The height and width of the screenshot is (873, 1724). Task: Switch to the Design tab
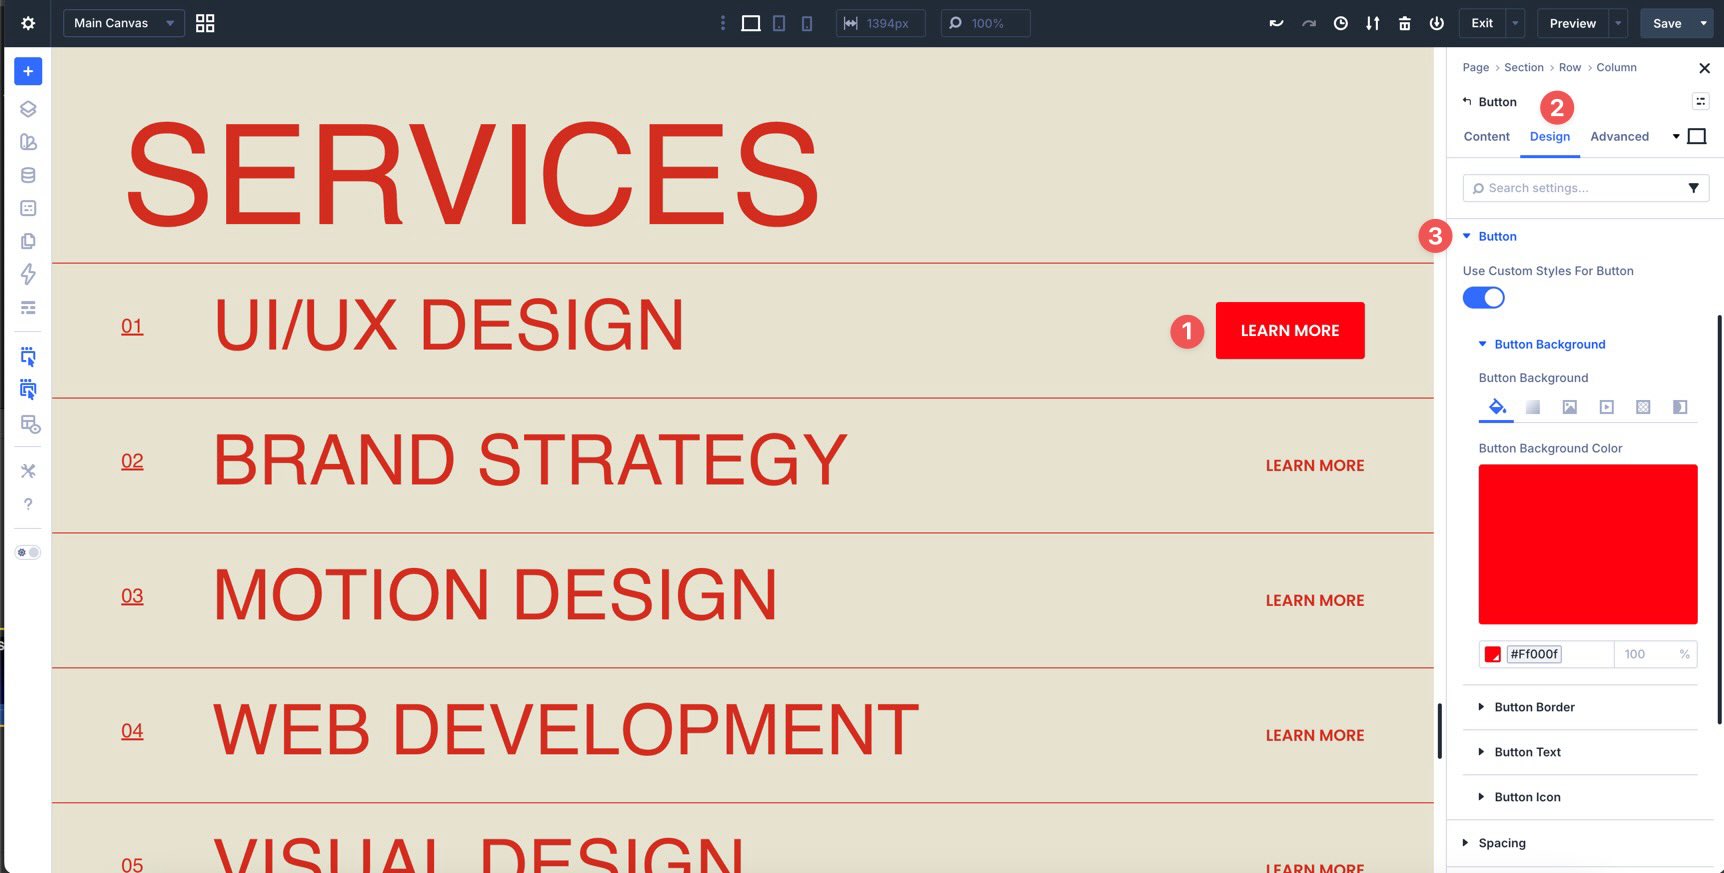click(x=1549, y=136)
